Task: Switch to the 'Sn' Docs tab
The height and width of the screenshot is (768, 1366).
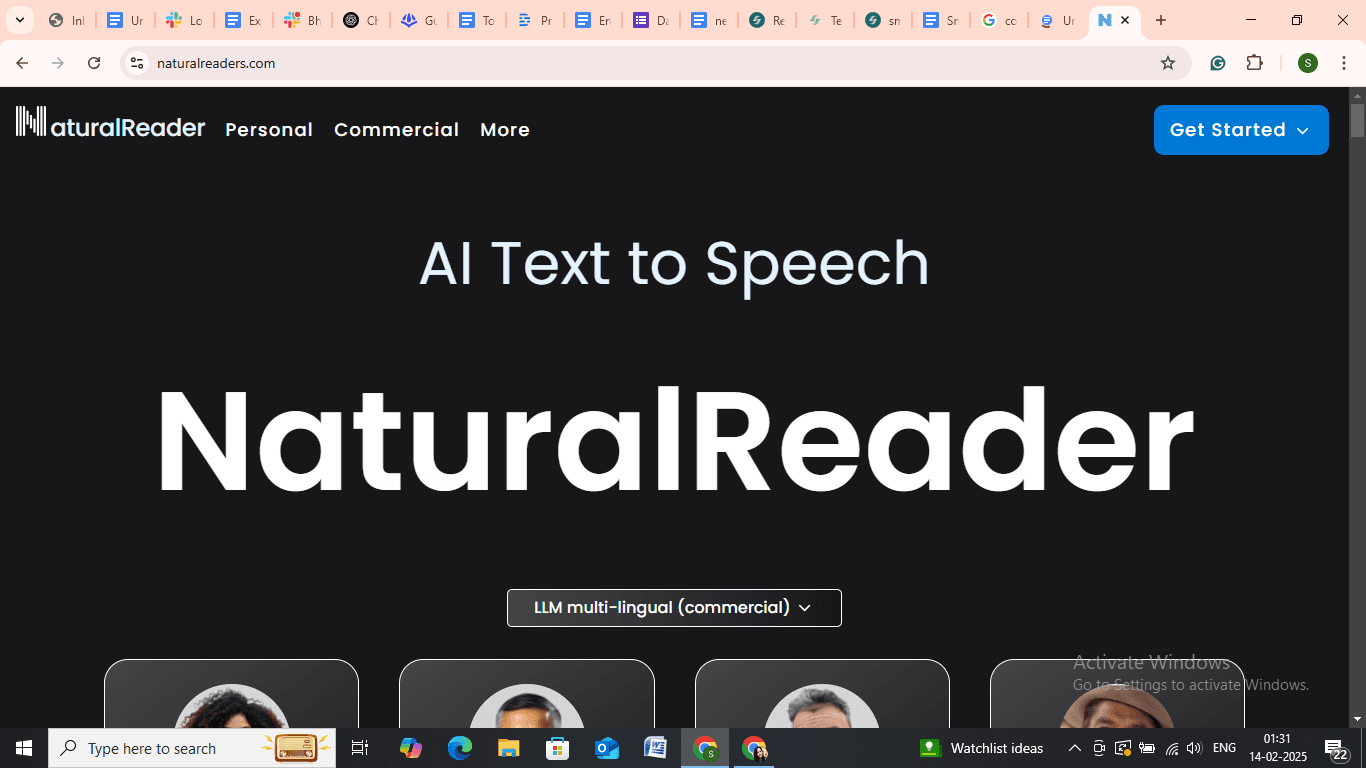Action: (x=941, y=20)
